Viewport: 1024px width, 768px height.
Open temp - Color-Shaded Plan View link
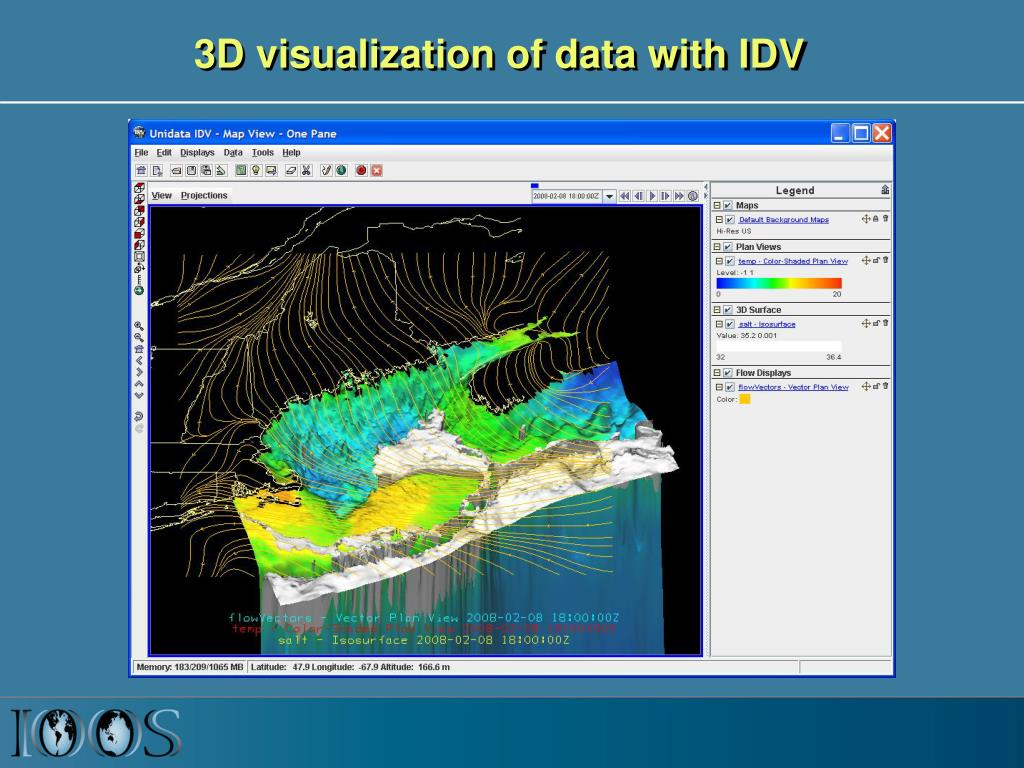click(x=793, y=261)
